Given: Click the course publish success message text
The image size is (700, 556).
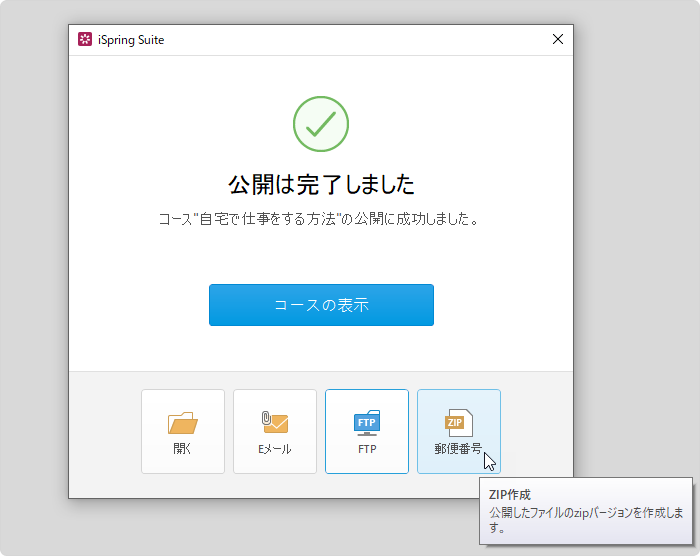Looking at the screenshot, I should pos(320,219).
